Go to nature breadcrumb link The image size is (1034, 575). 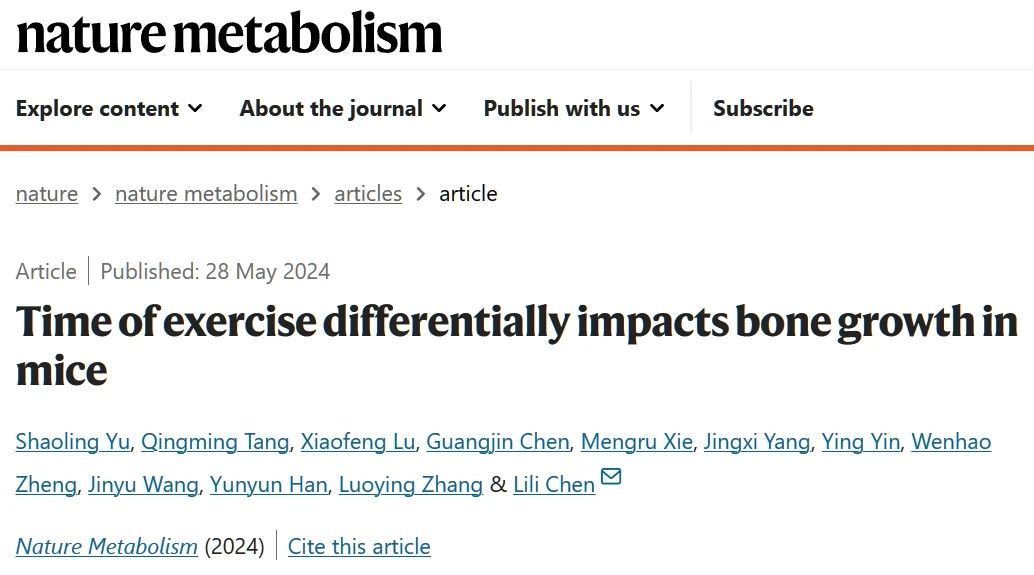tap(47, 194)
